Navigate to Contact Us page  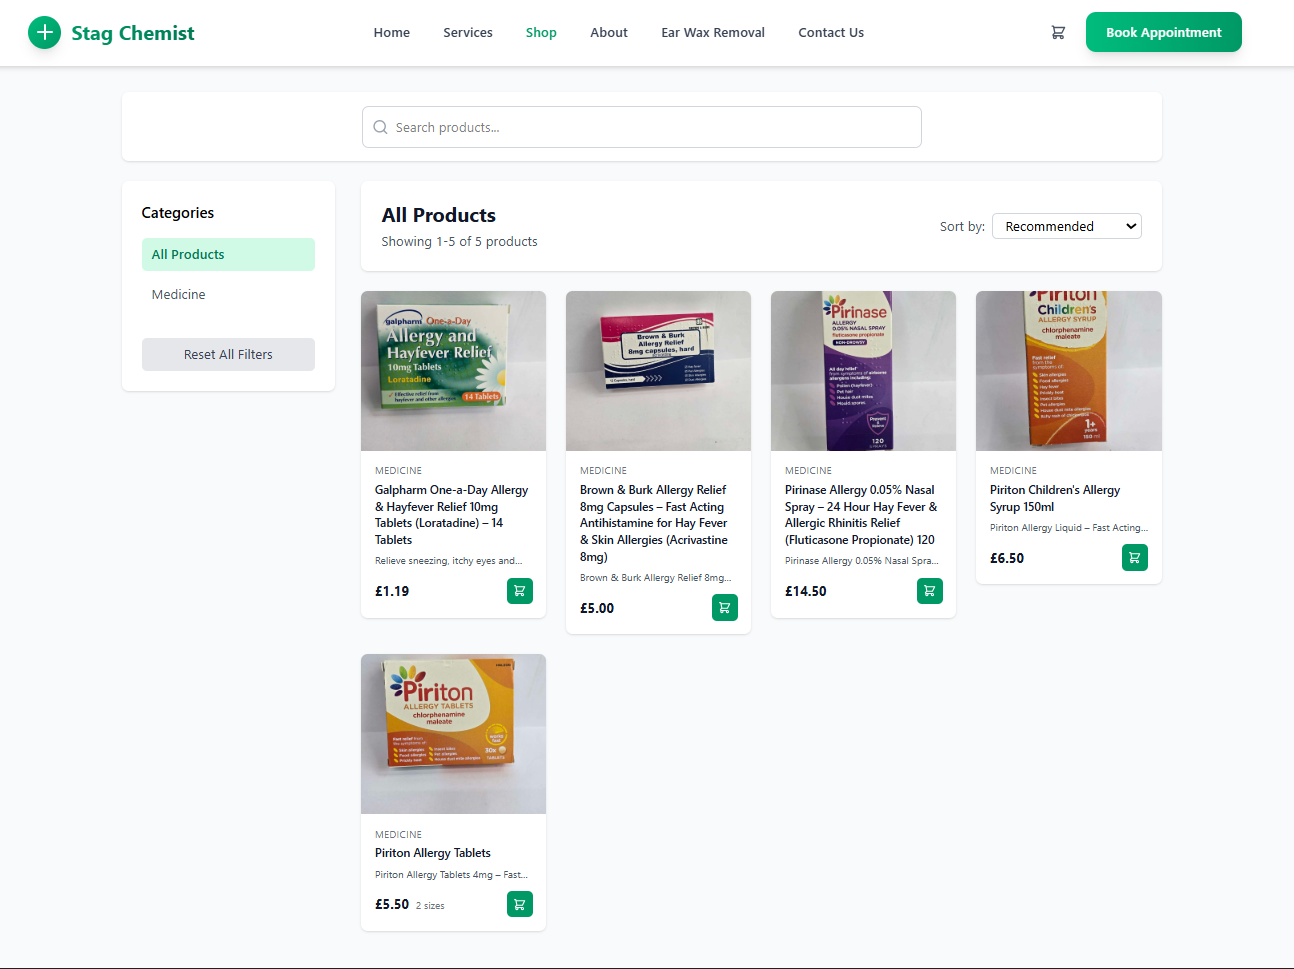point(831,32)
